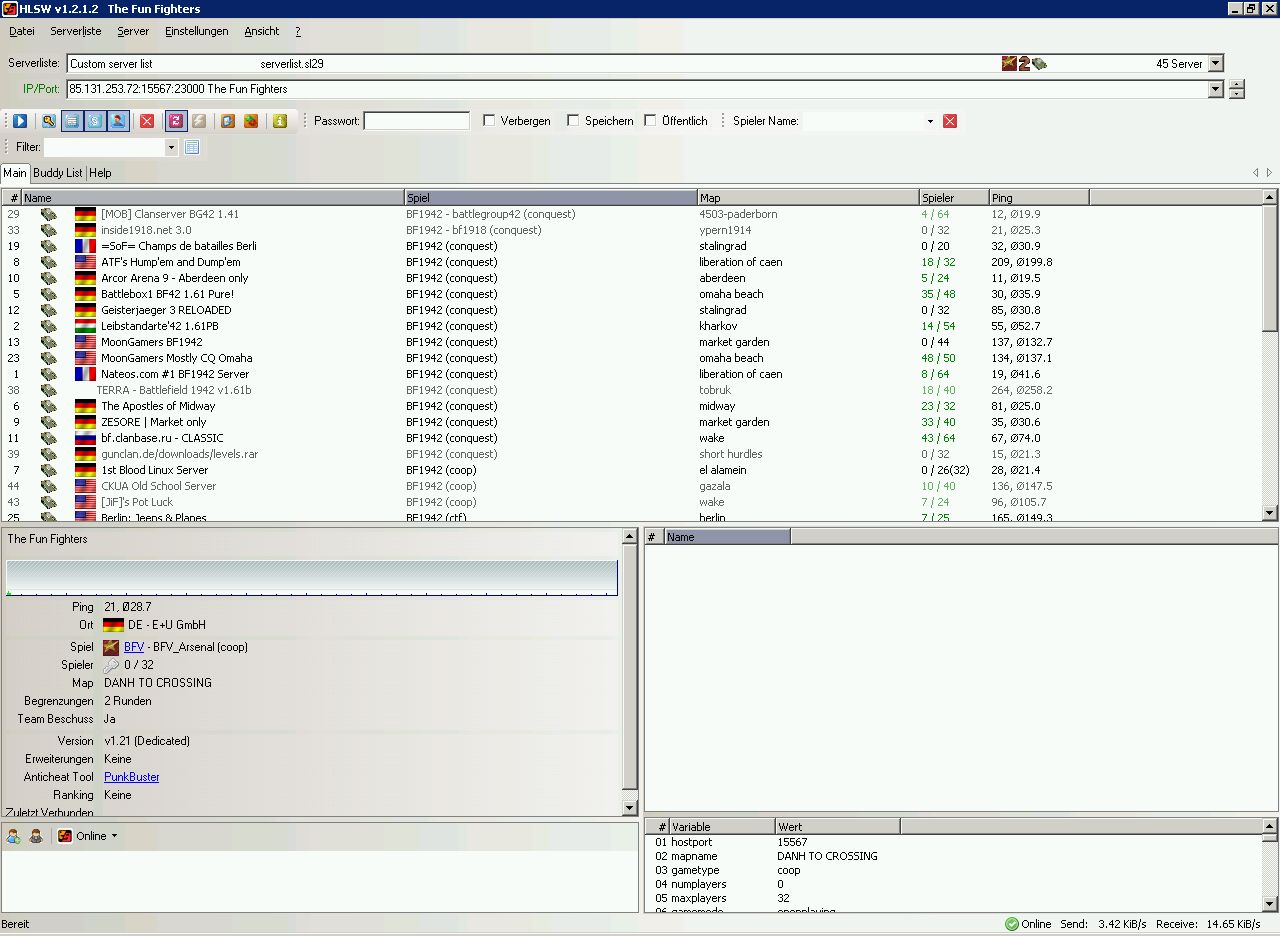The image size is (1280, 936).
Task: Click in the Passwort input field
Action: tap(416, 121)
